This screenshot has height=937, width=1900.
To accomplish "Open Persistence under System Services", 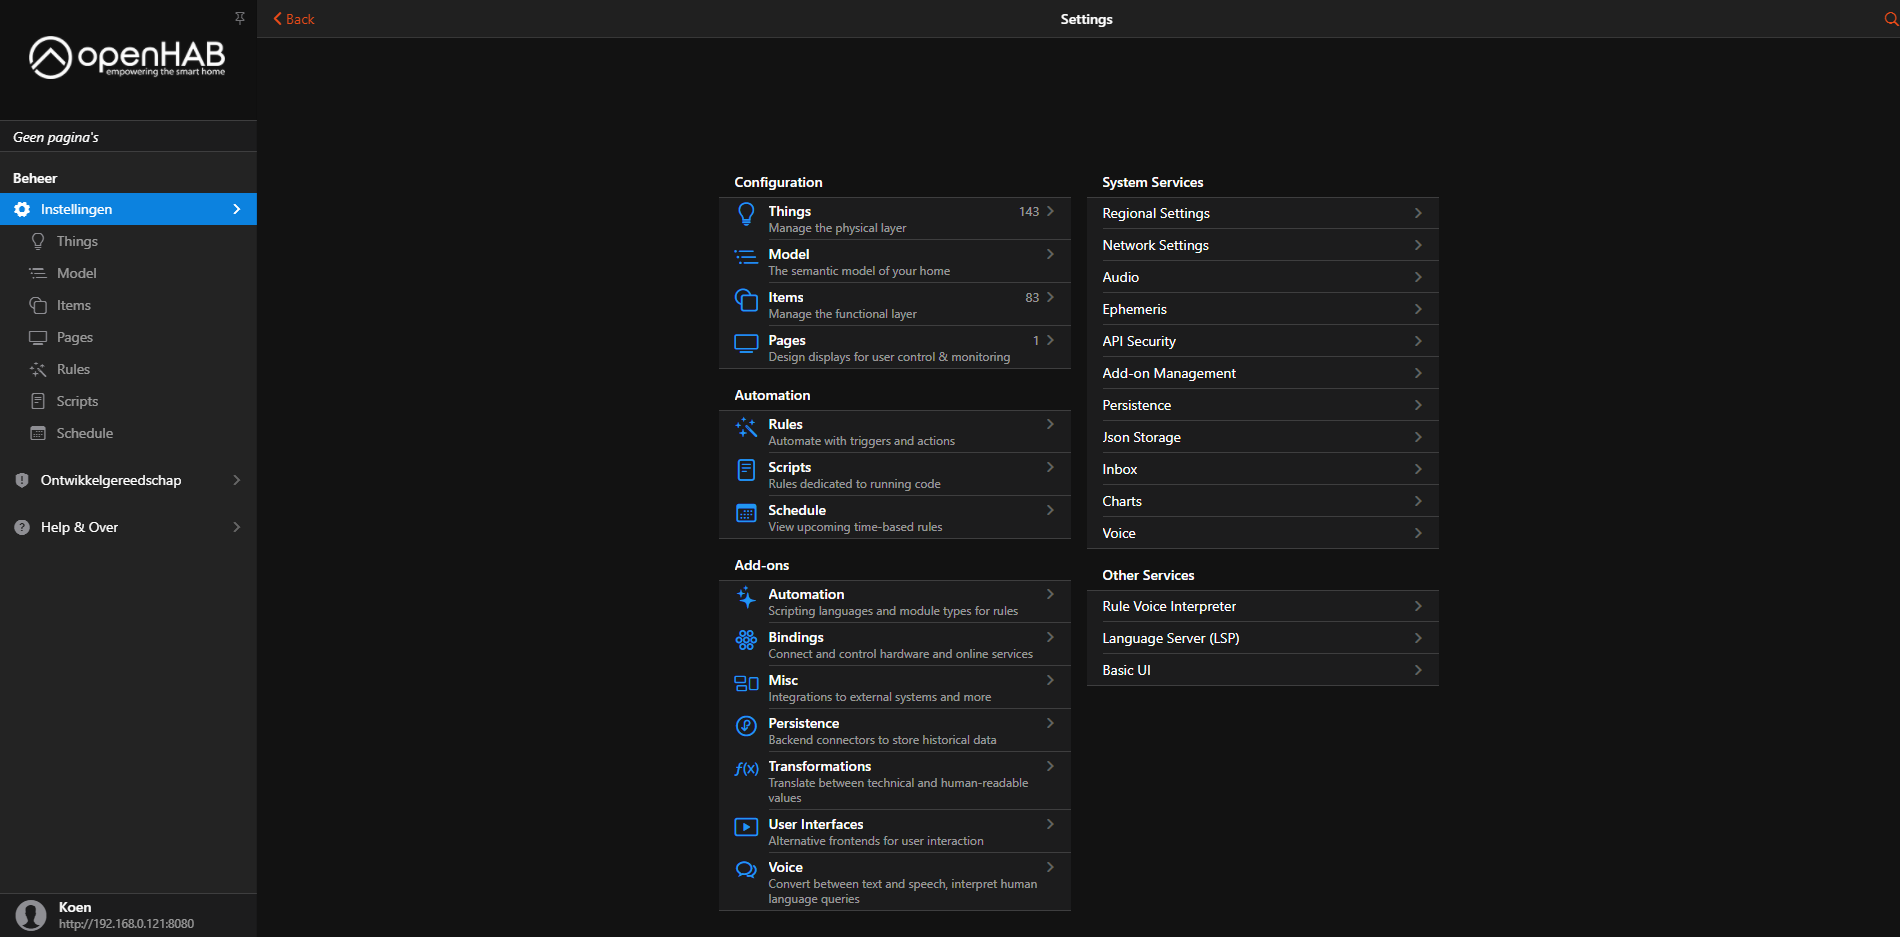I will point(1262,405).
